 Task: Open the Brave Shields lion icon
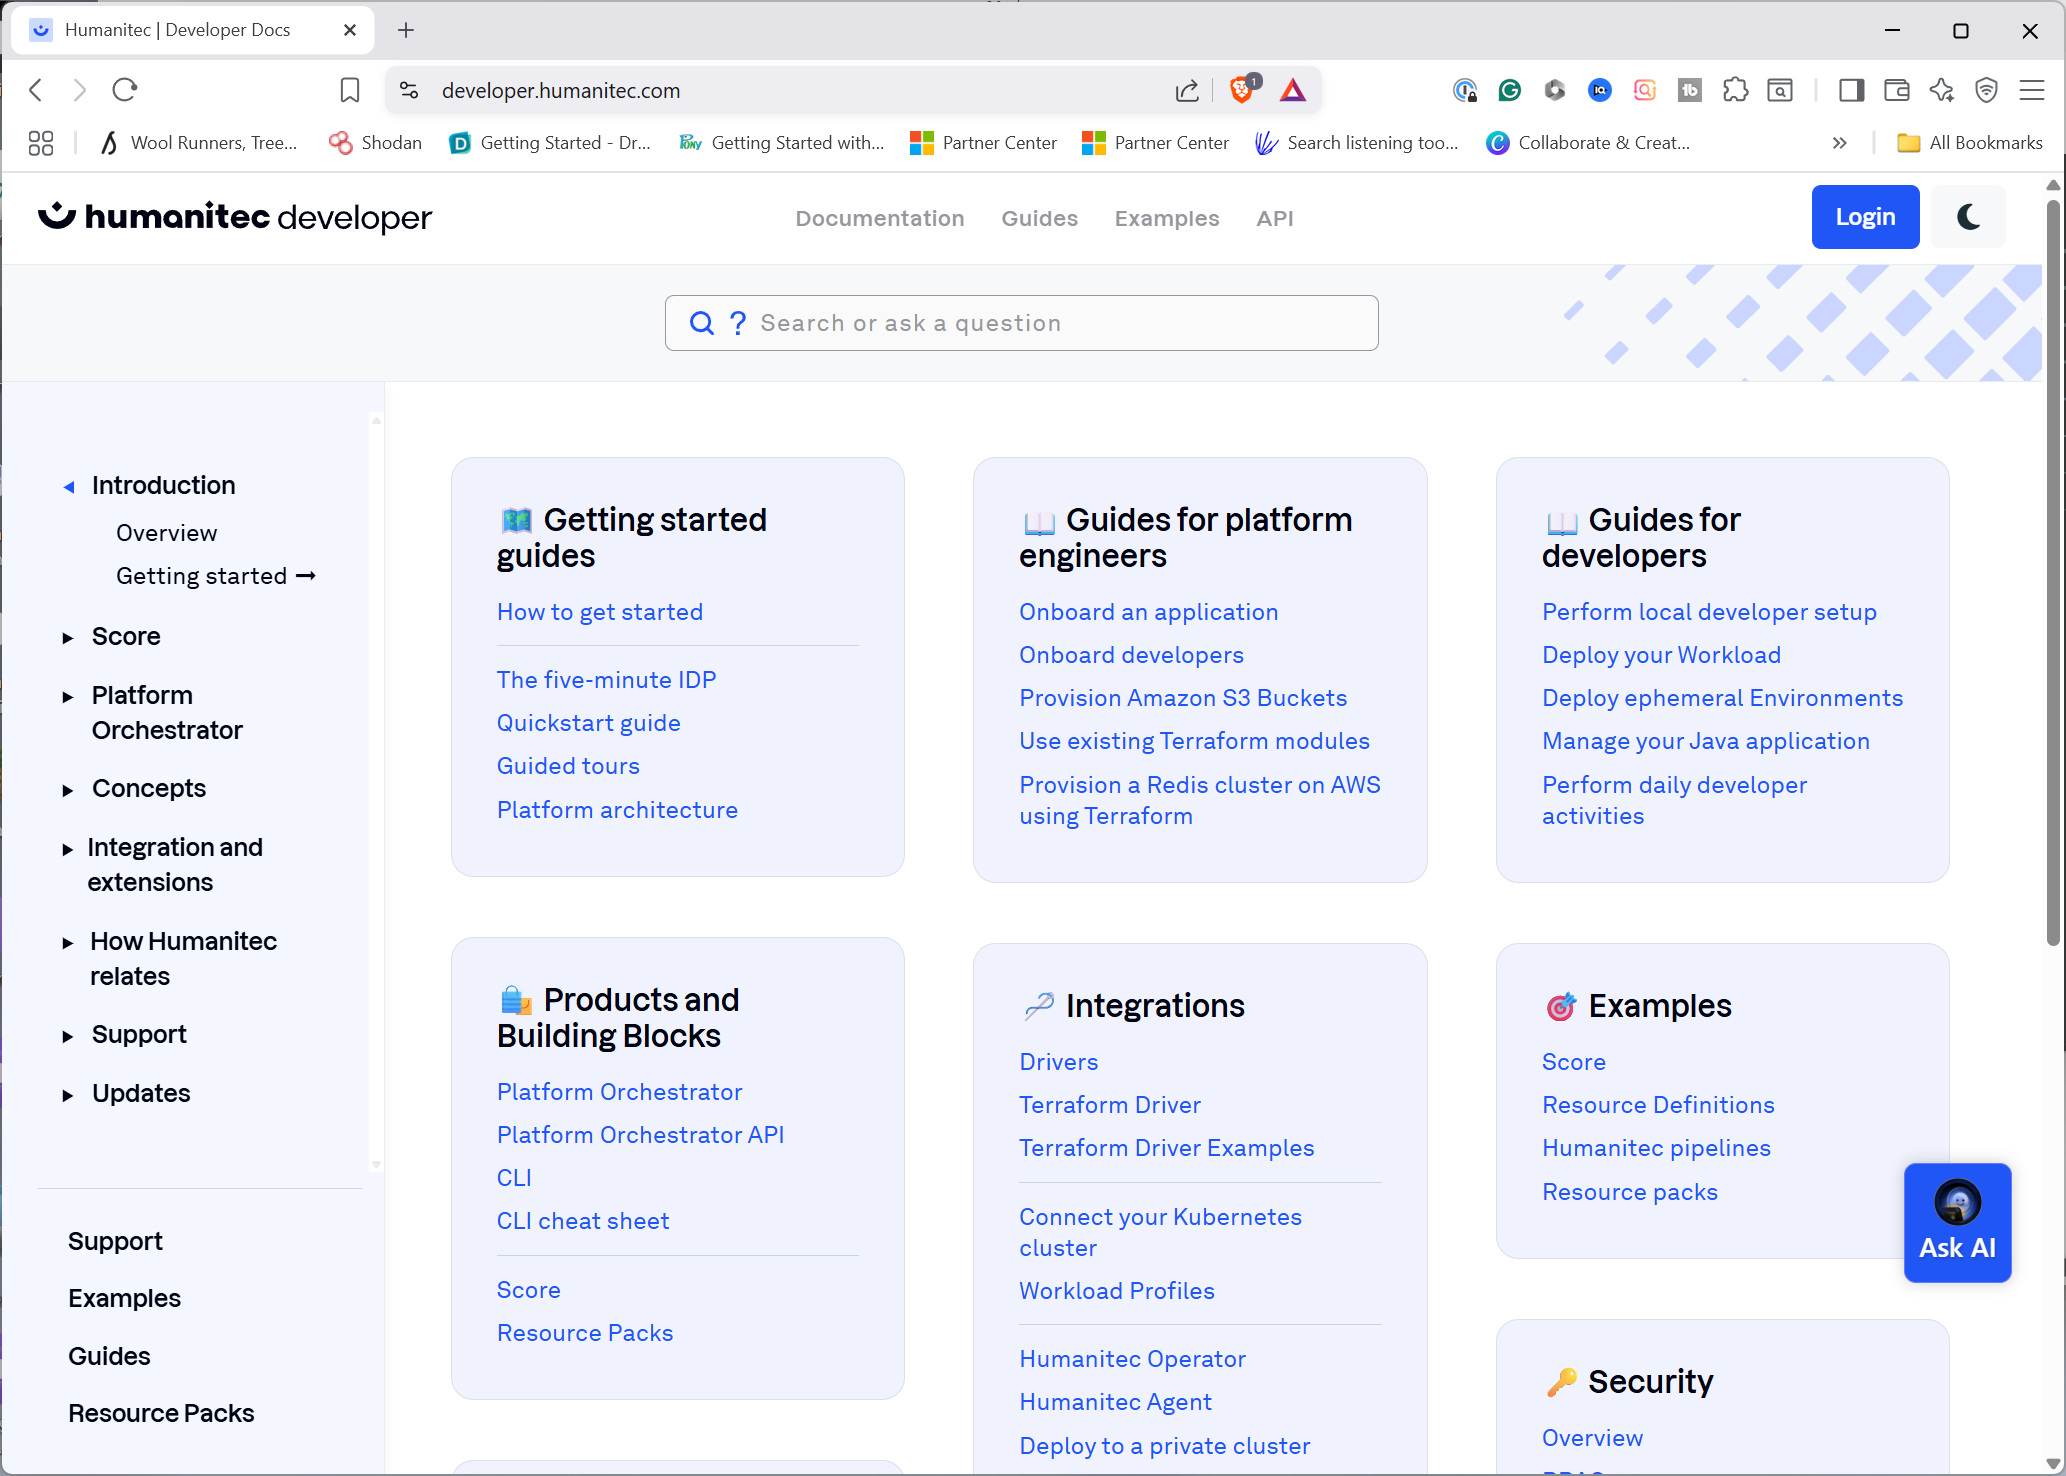click(x=1243, y=89)
